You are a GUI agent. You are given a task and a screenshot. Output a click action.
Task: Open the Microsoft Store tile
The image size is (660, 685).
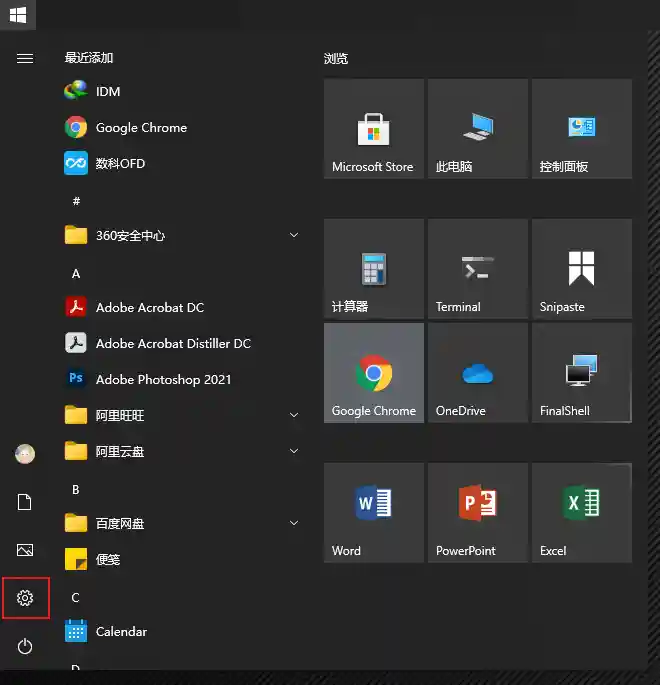tap(374, 128)
